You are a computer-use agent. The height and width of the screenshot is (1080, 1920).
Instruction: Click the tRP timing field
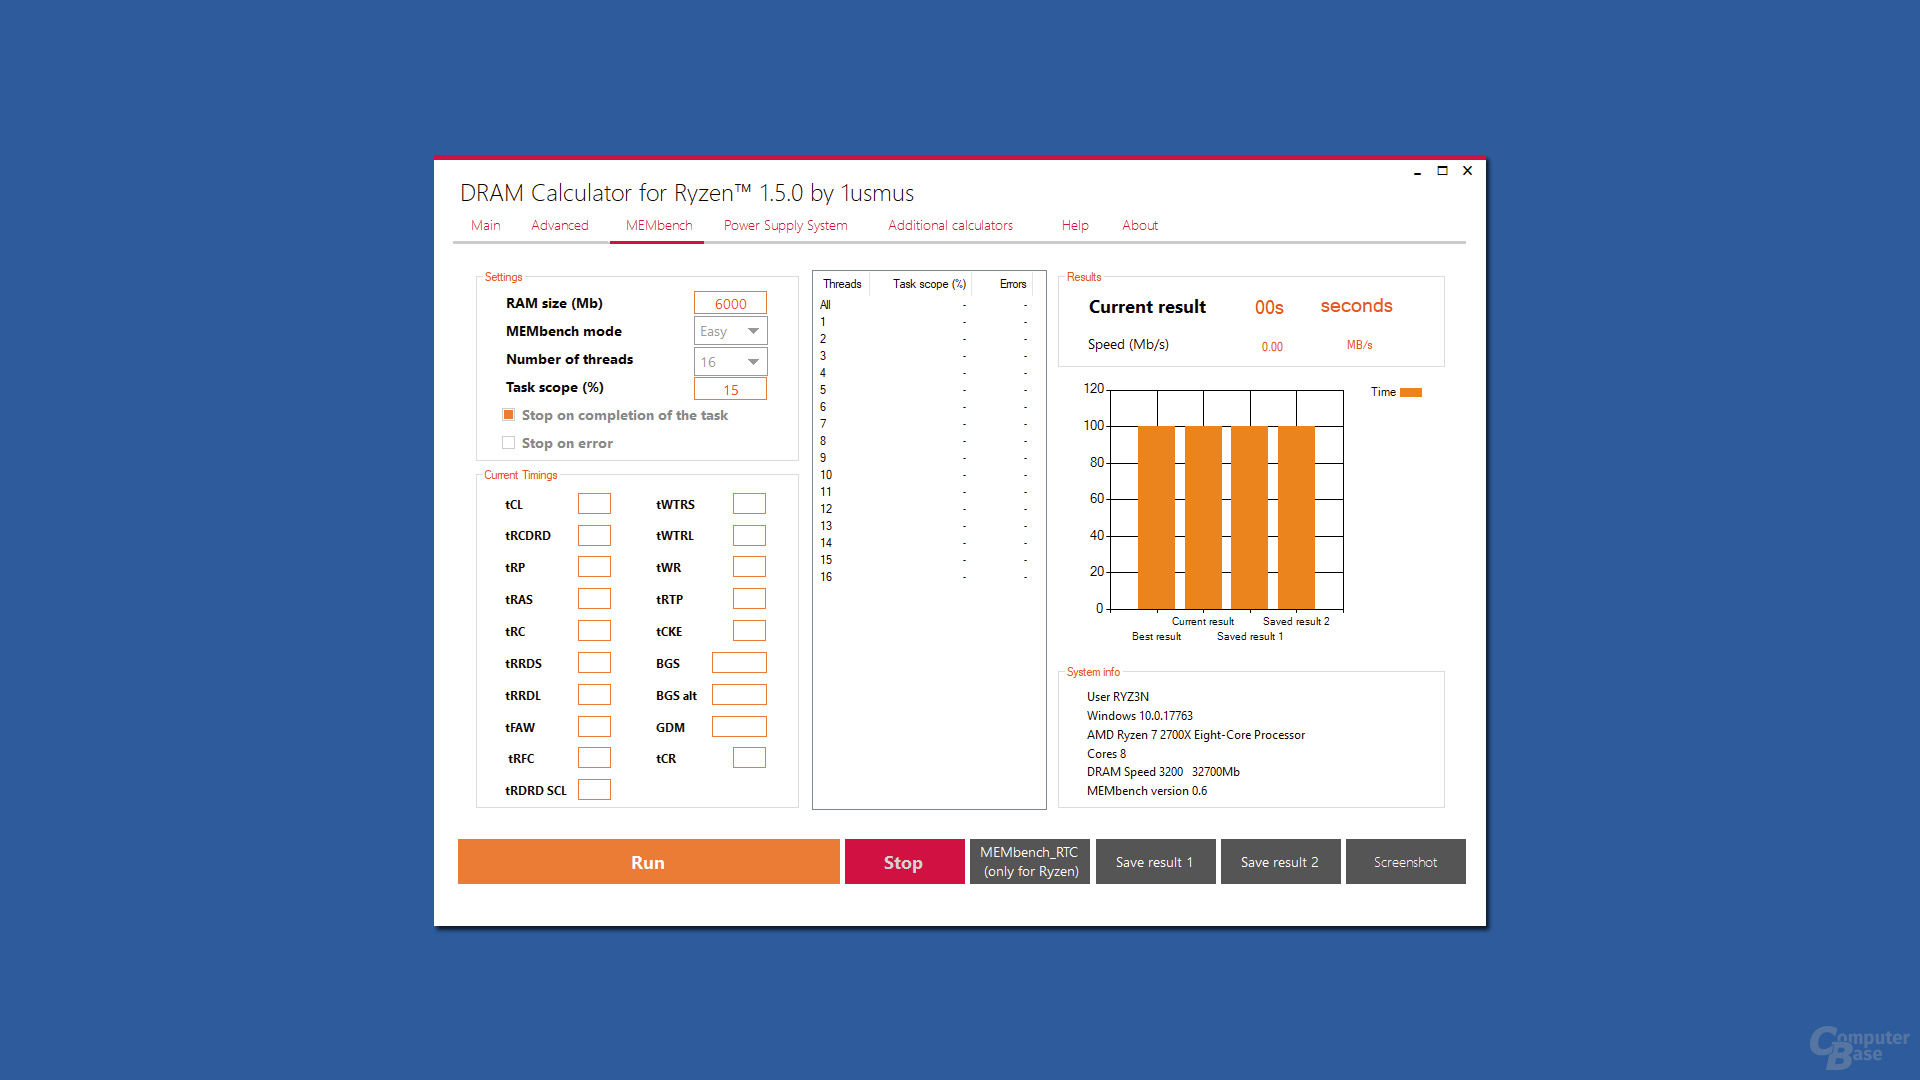click(594, 567)
